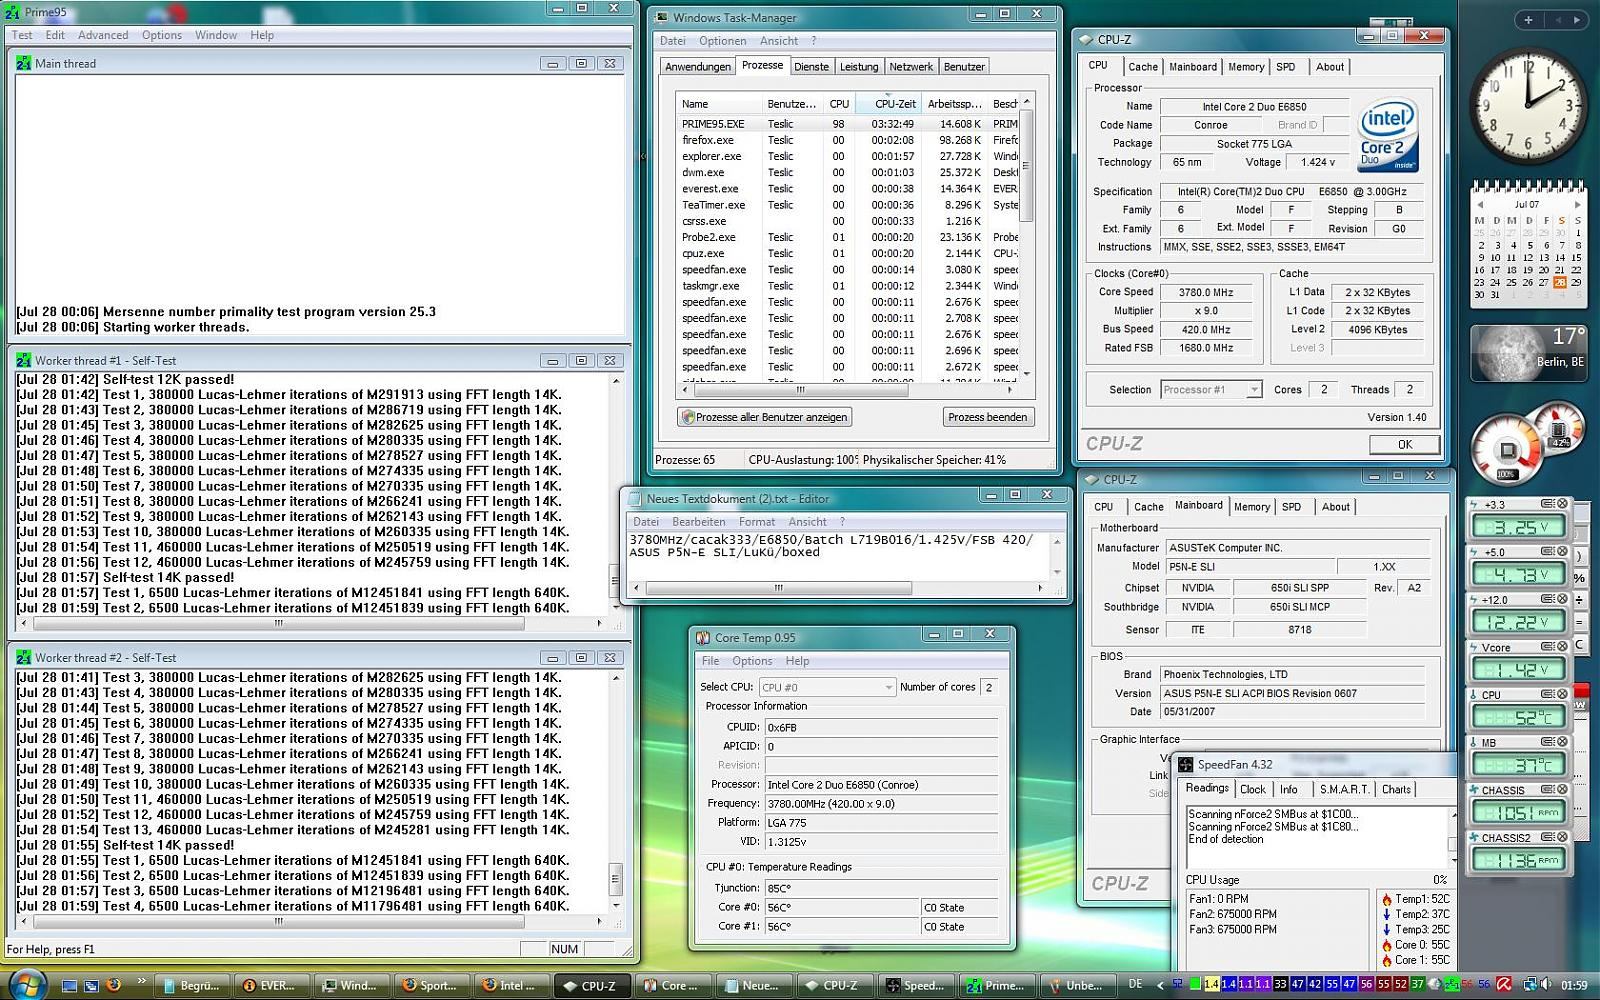The height and width of the screenshot is (1000, 1600).
Task: Click Firefox quick launch icon
Action: pos(114,985)
